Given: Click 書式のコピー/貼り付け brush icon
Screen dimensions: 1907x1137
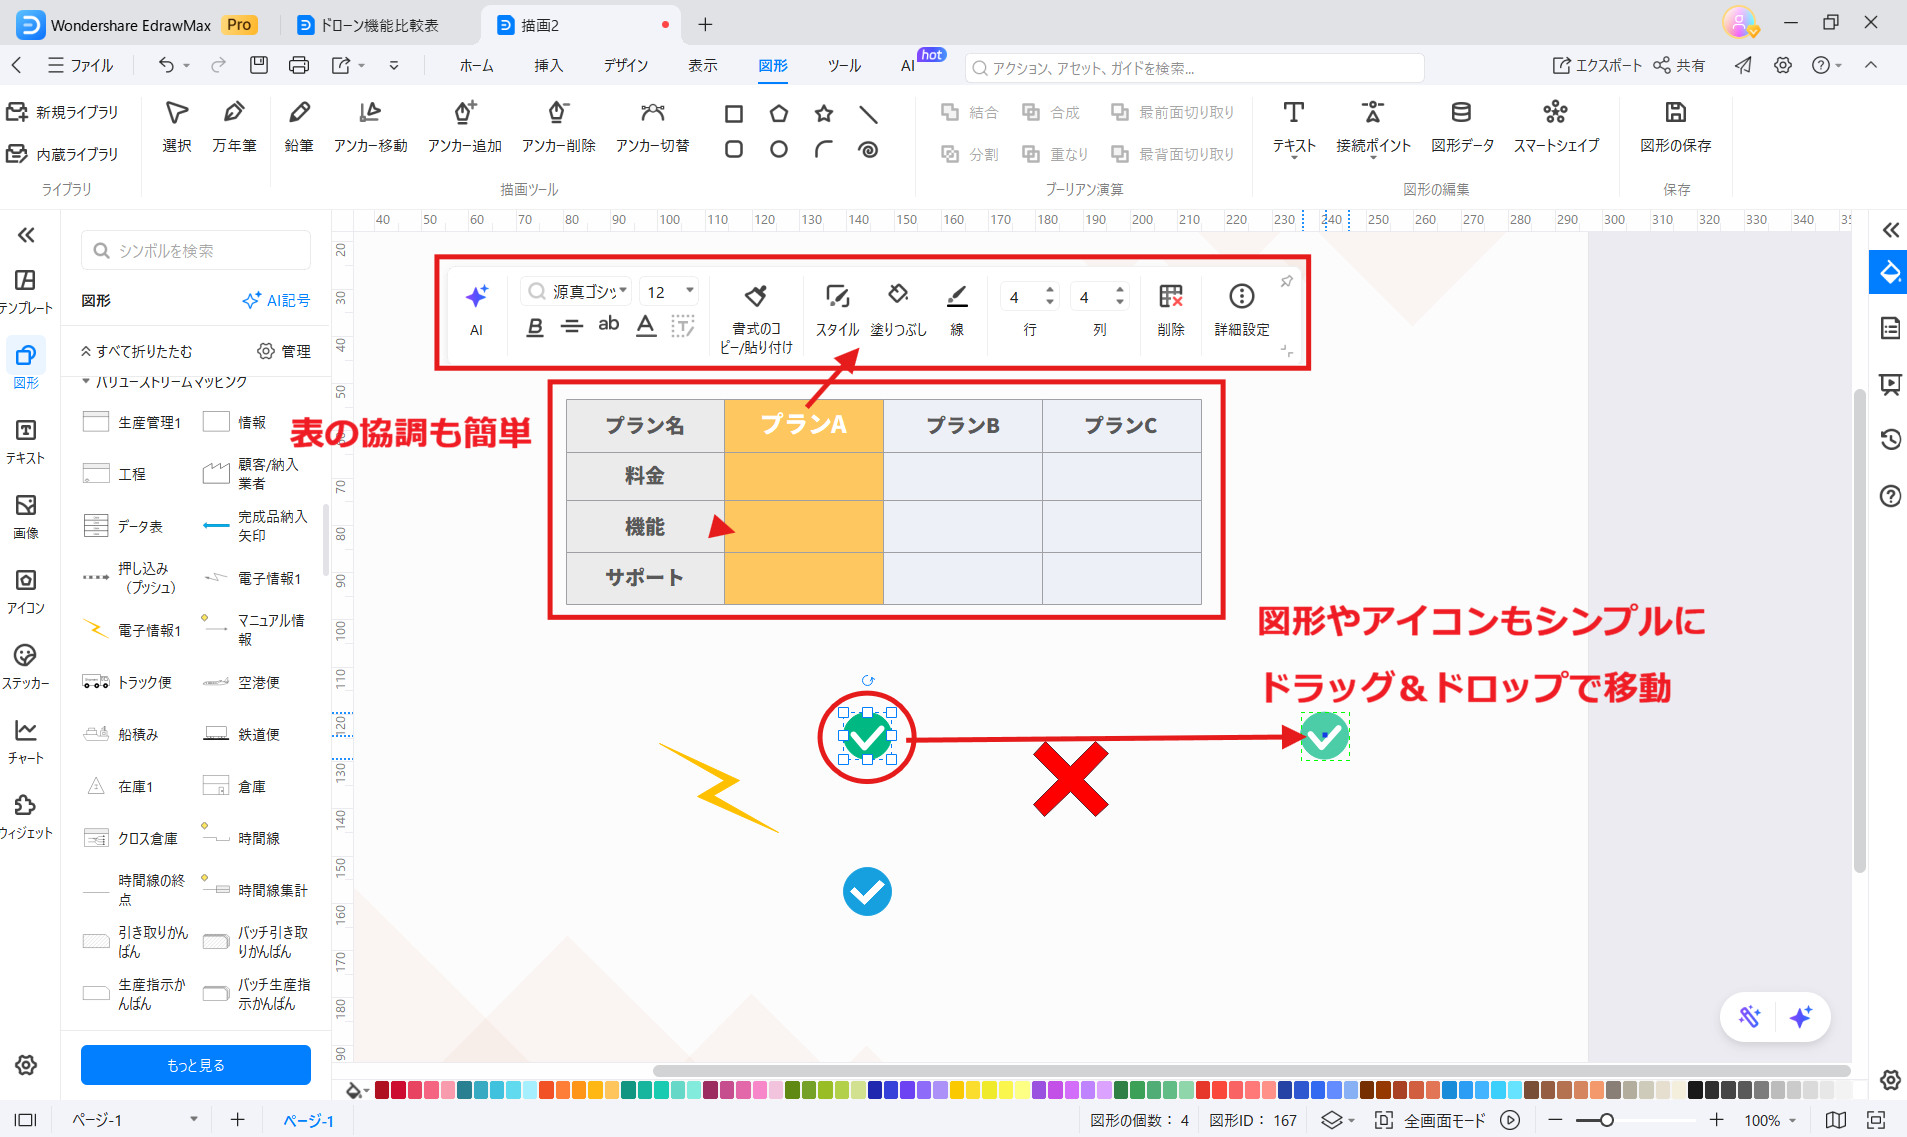Looking at the screenshot, I should point(756,296).
